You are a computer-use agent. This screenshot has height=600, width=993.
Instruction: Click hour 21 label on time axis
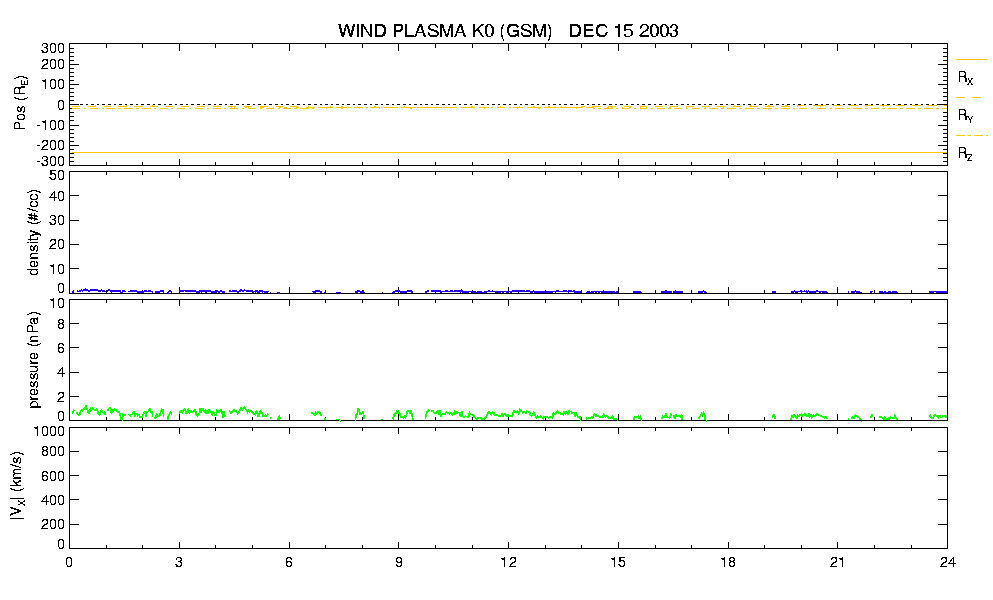[838, 562]
